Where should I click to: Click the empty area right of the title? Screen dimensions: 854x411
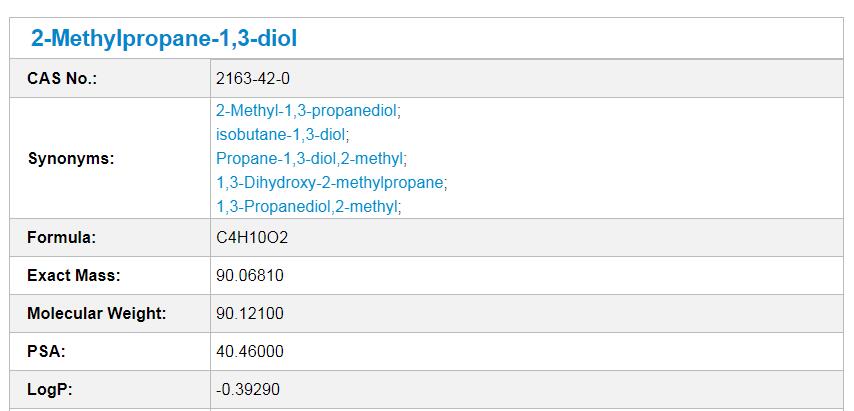pos(570,39)
